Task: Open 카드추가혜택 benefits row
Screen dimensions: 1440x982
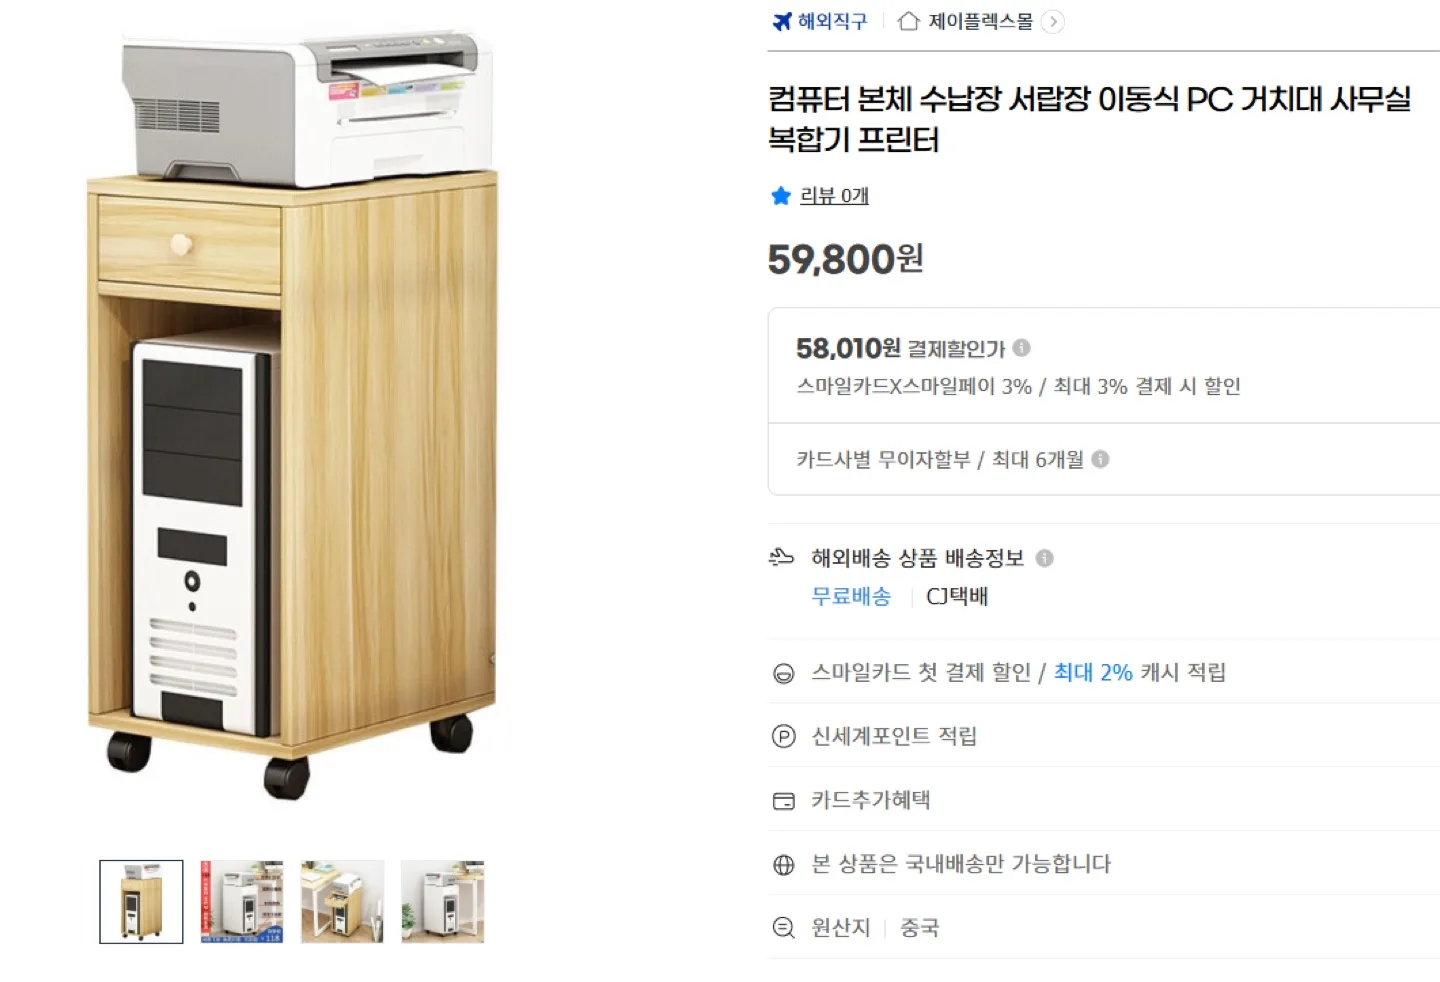Action: [x=1104, y=799]
